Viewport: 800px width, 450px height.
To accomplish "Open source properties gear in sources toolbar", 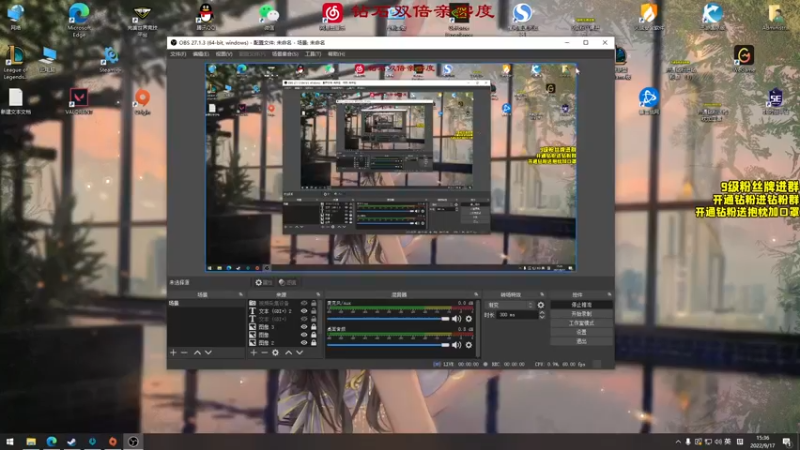I will [275, 353].
